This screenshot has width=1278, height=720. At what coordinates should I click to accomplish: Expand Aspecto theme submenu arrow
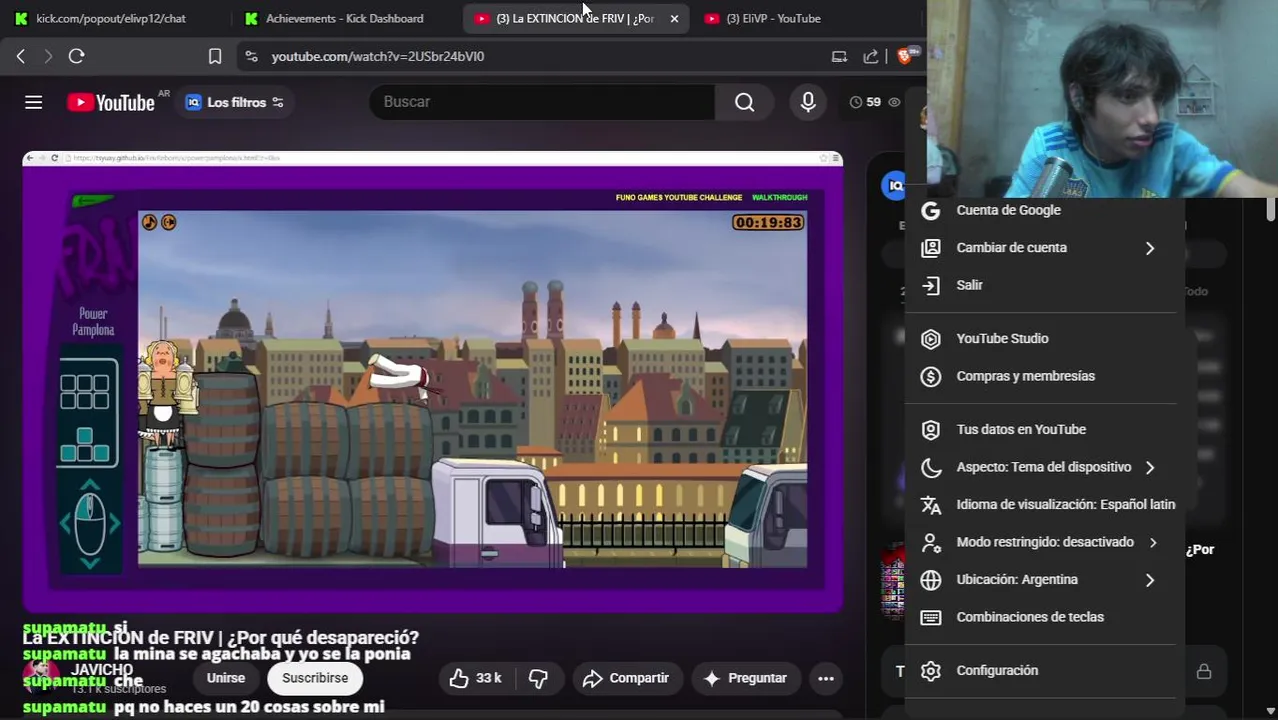click(x=1150, y=467)
